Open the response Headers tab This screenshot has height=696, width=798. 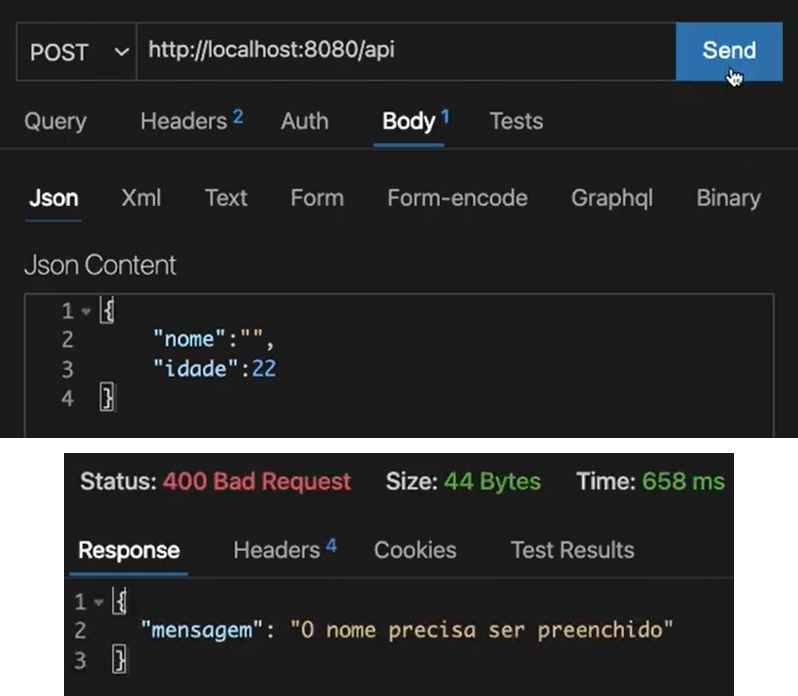click(x=284, y=550)
